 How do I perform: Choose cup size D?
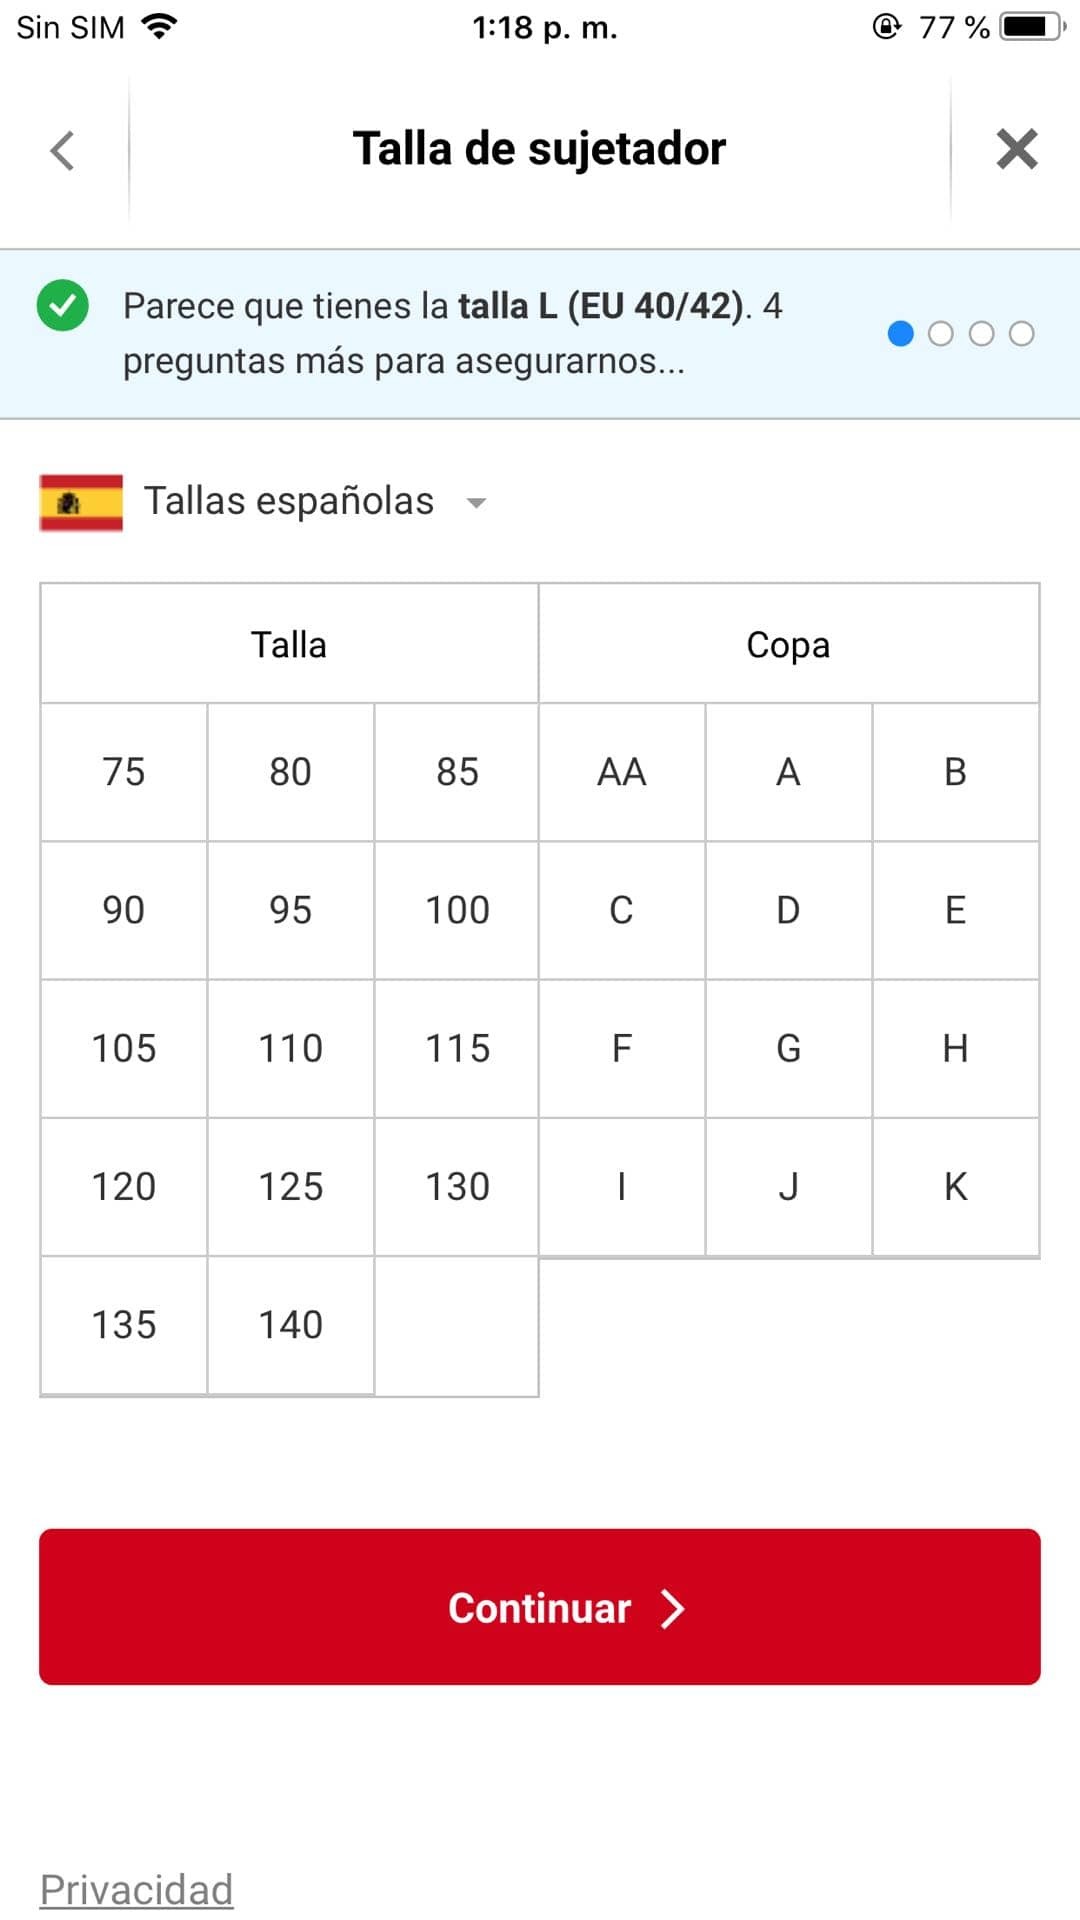pyautogui.click(x=788, y=910)
